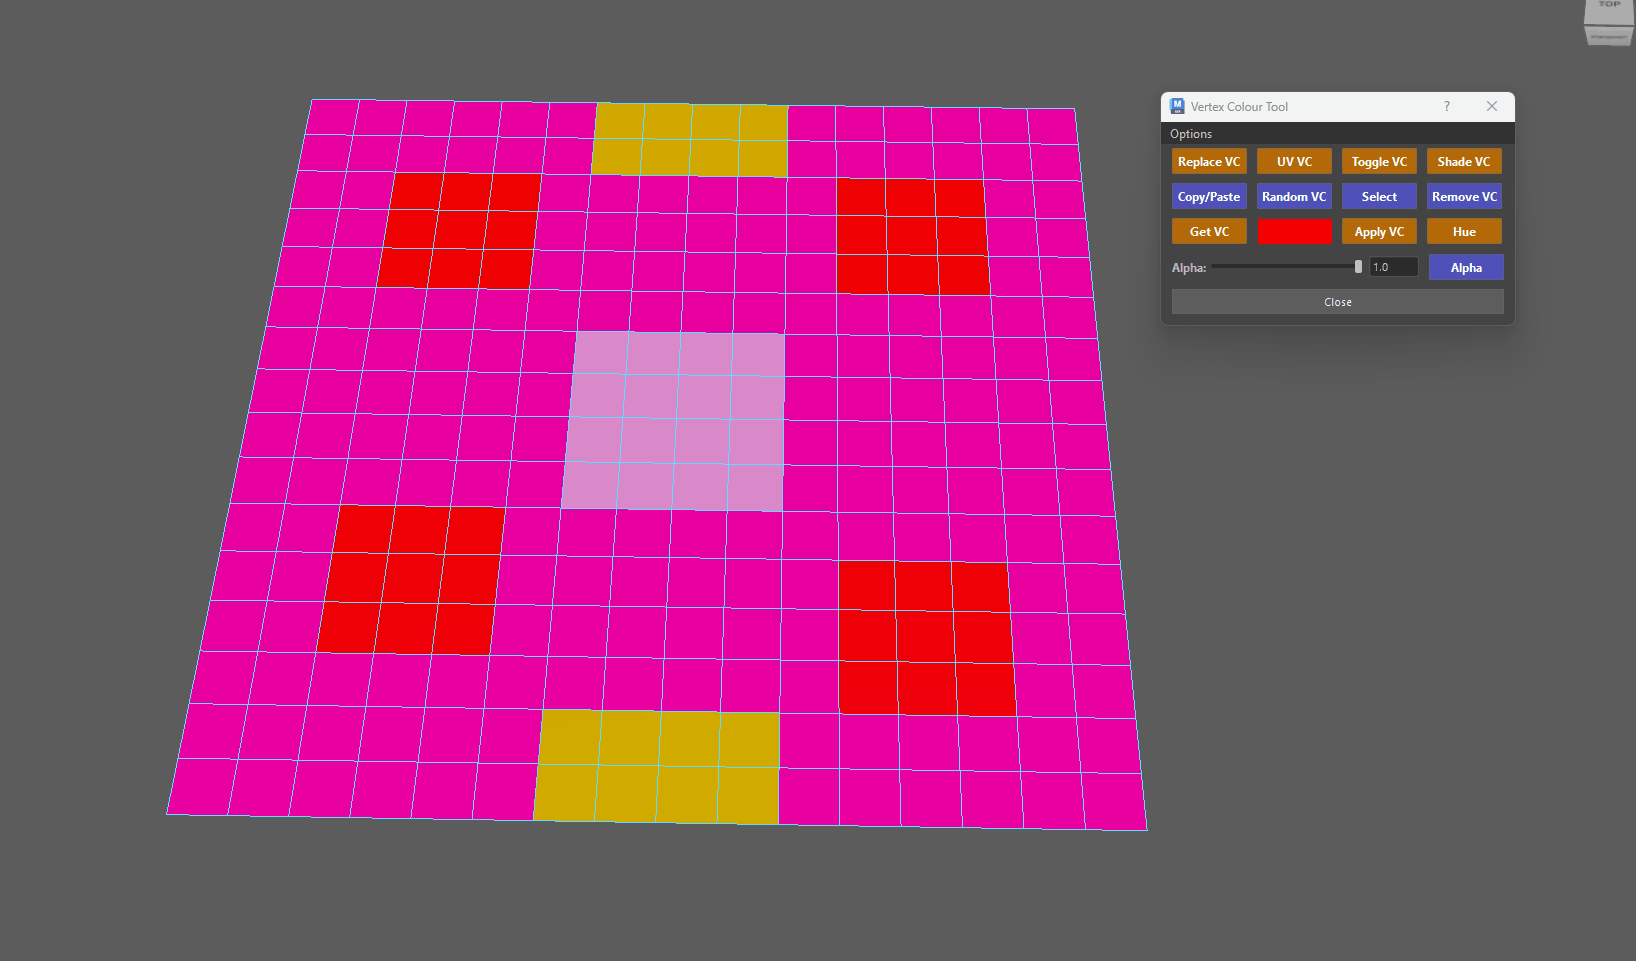
Task: Click the Get VC button
Action: [1209, 232]
